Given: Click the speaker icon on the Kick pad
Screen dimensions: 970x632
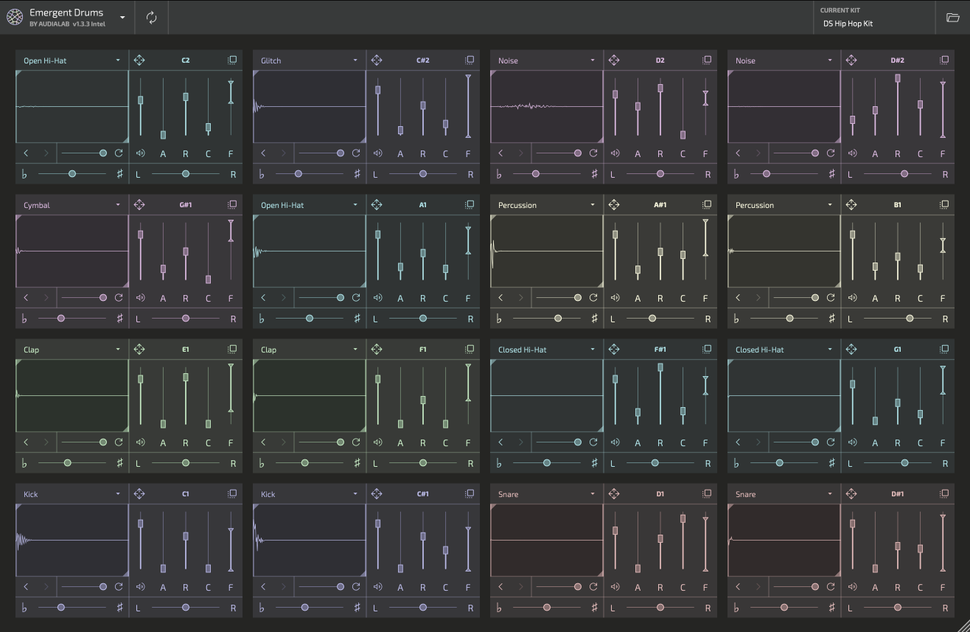Looking at the screenshot, I should pyautogui.click(x=140, y=587).
